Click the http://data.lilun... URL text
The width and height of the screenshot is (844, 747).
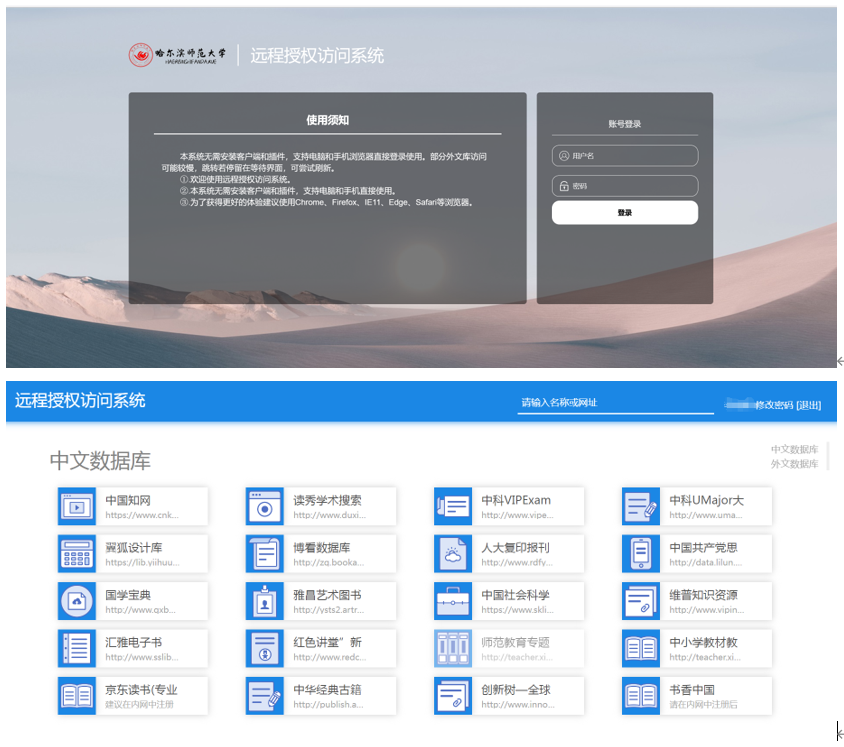tap(706, 562)
